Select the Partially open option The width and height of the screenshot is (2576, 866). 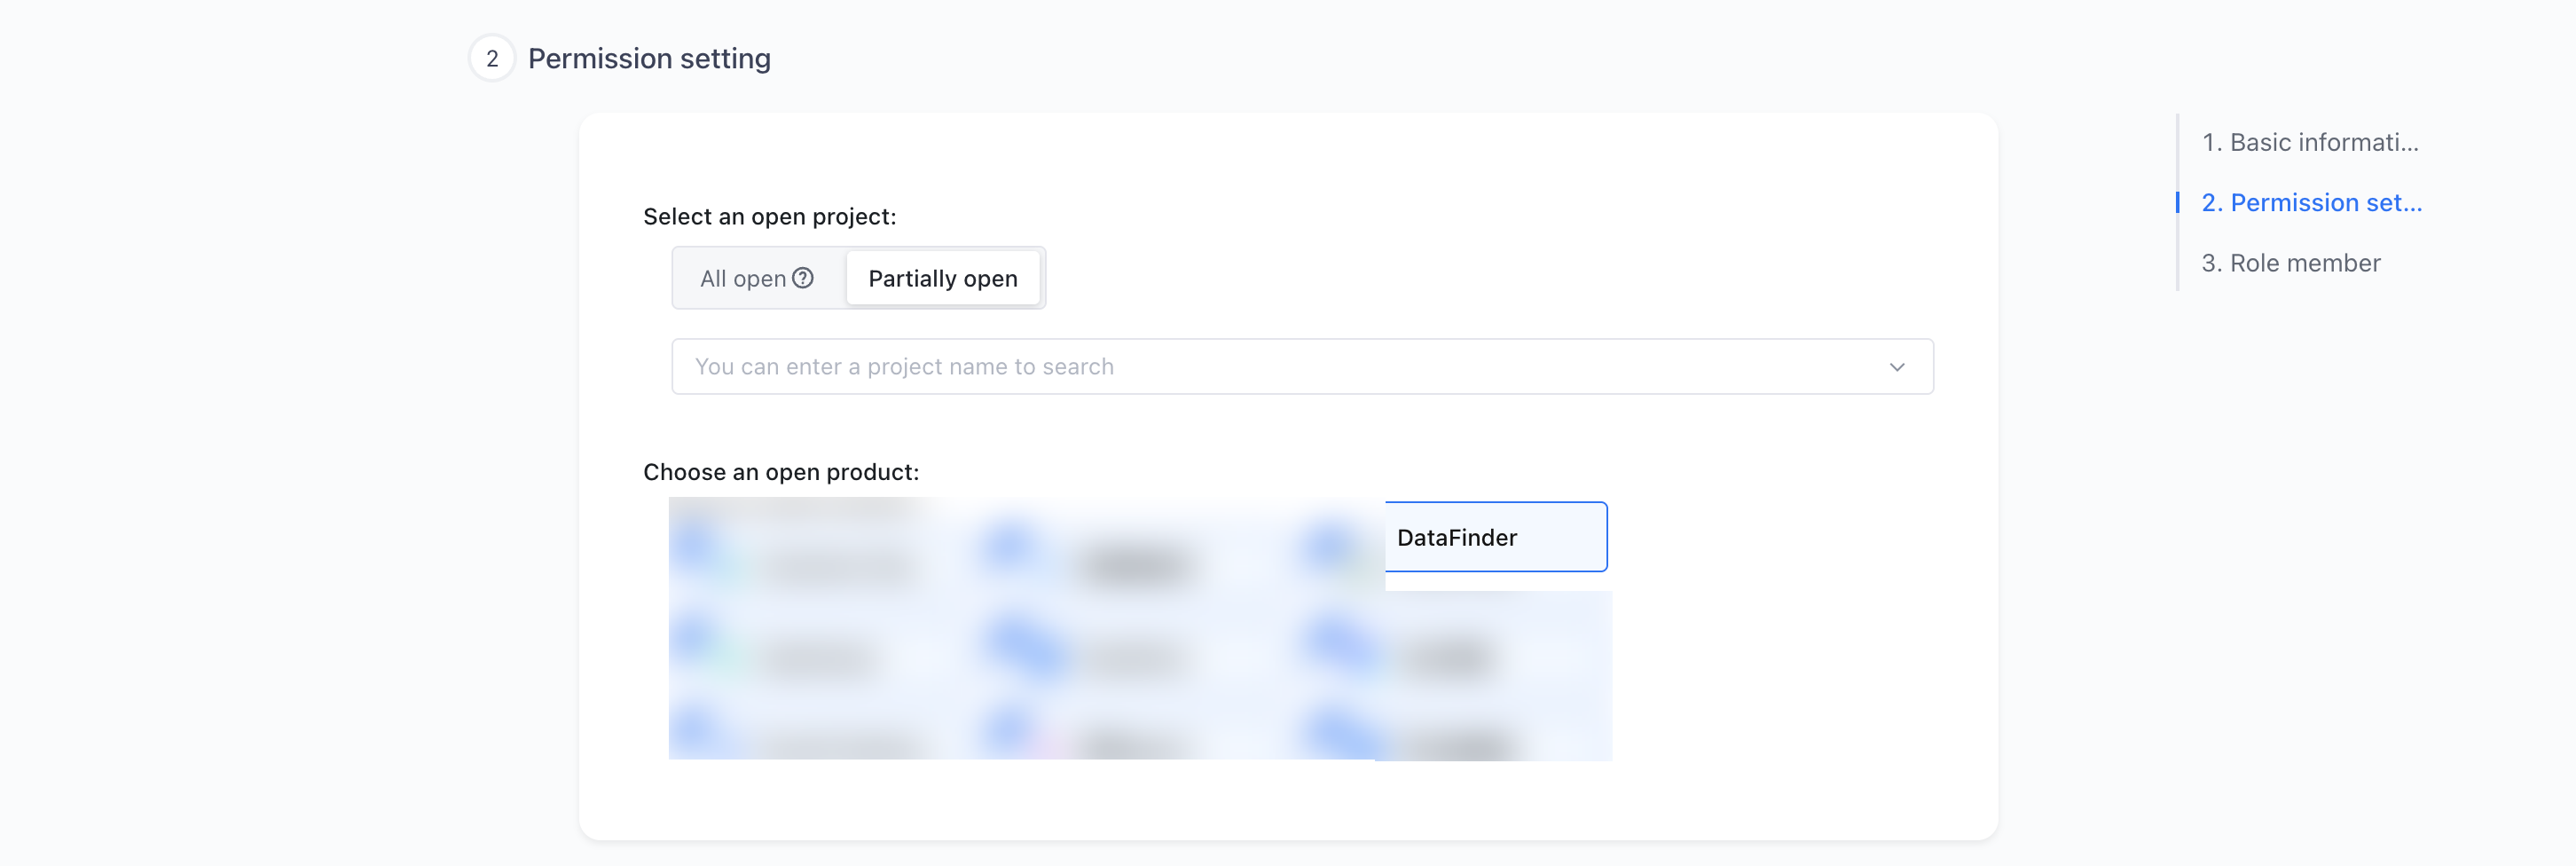tap(942, 278)
